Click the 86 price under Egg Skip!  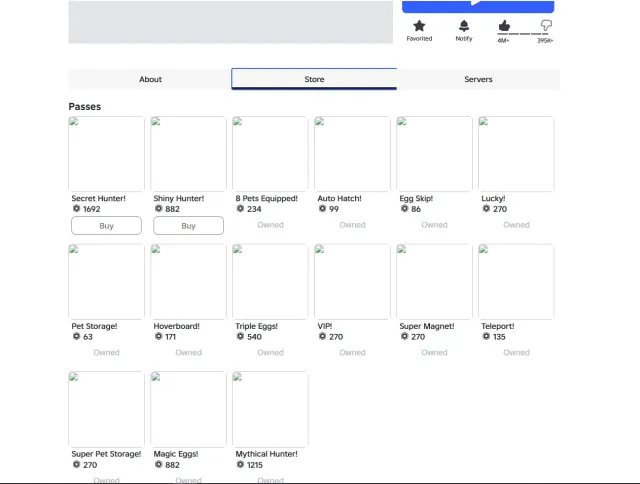tap(416, 209)
